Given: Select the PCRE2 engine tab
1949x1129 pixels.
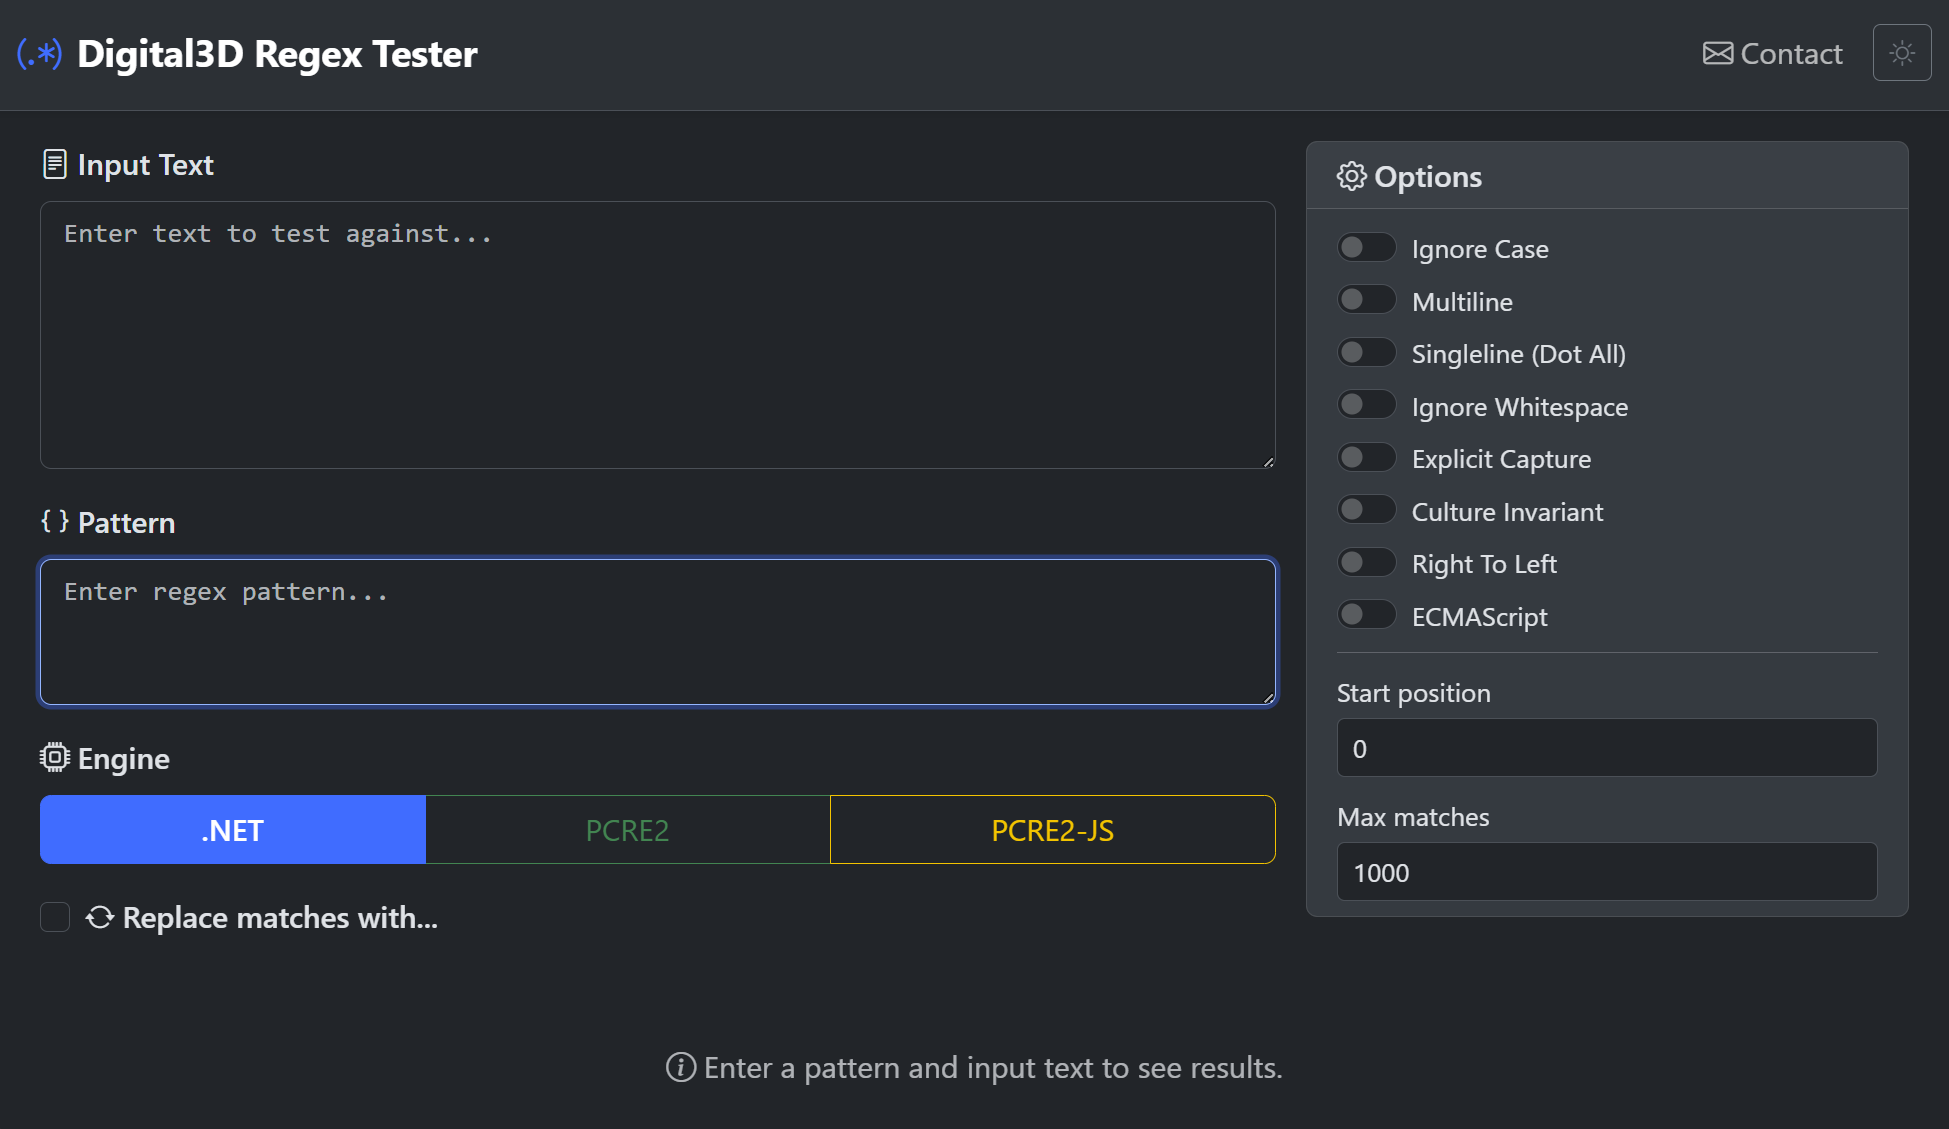Looking at the screenshot, I should (x=627, y=830).
